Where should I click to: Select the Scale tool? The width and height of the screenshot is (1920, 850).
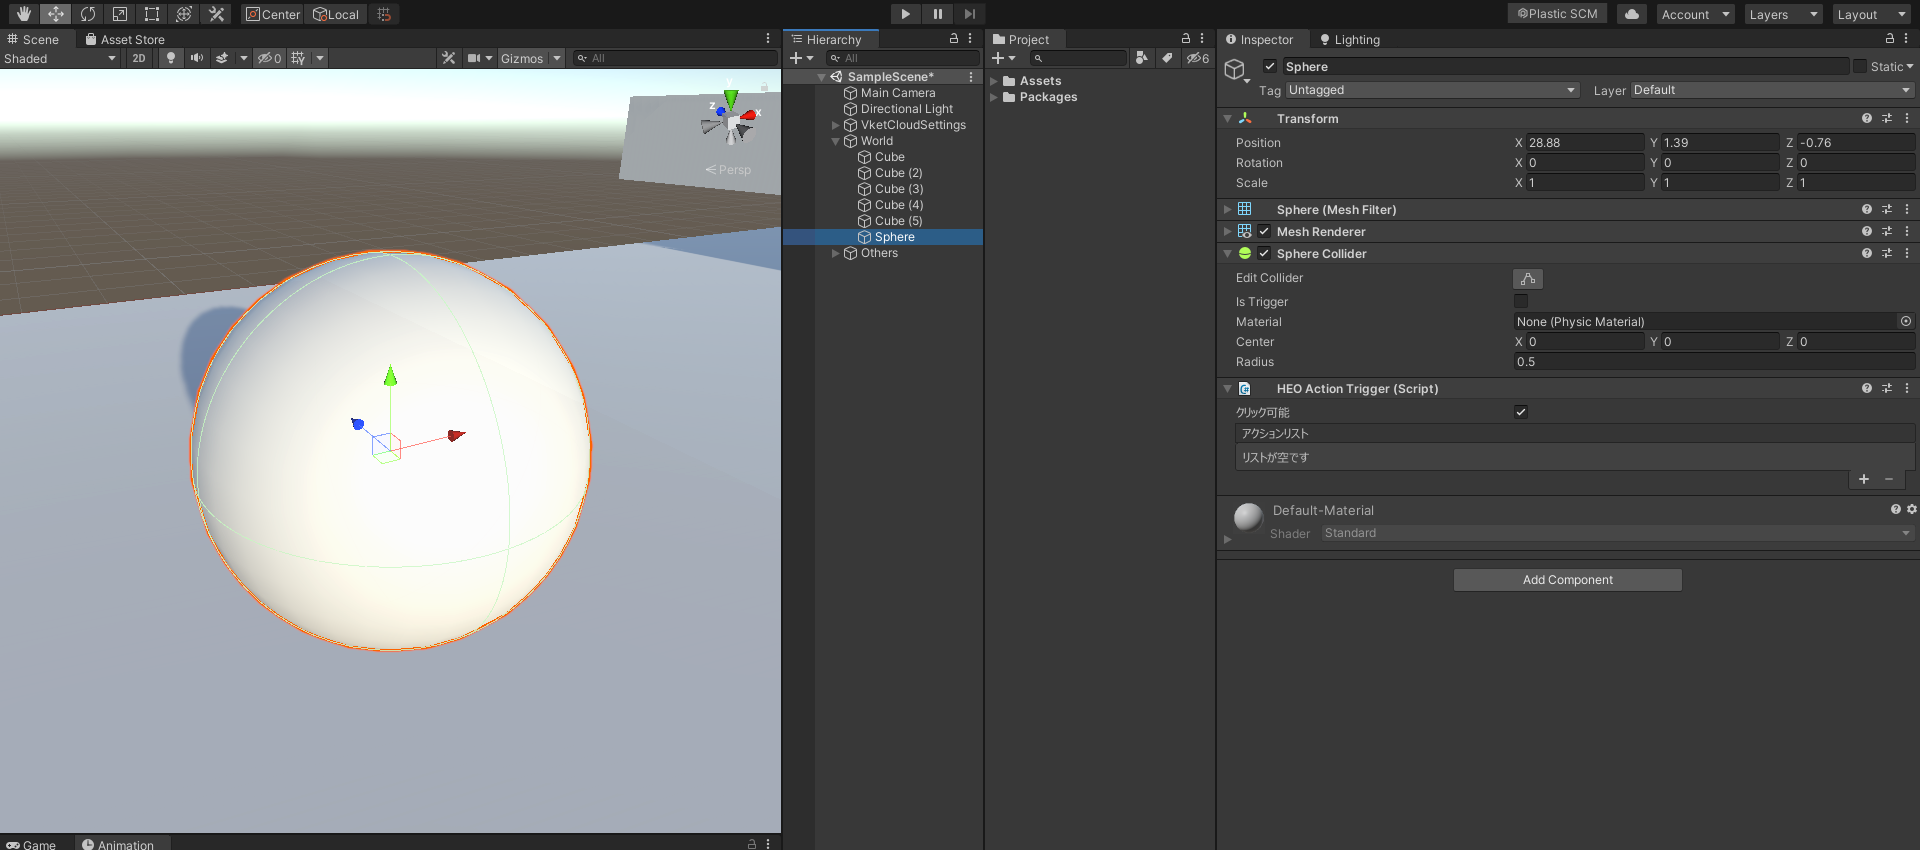point(120,14)
